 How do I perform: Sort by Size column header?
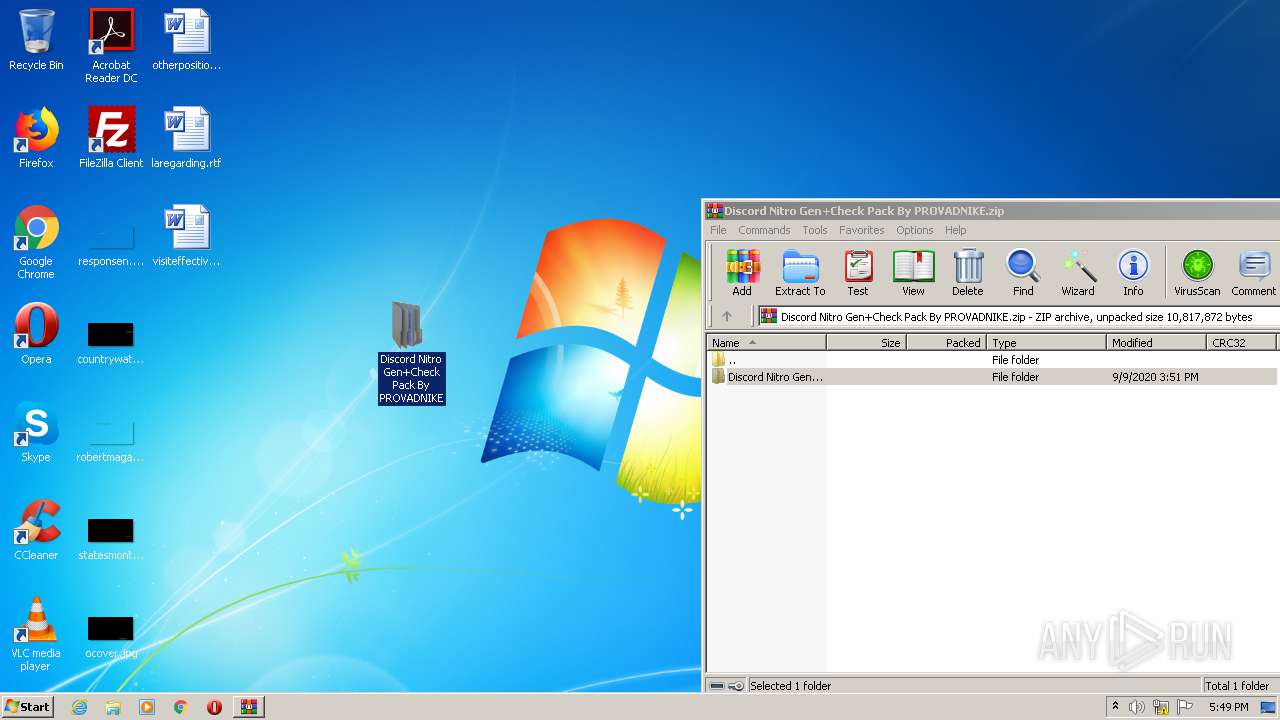[866, 342]
